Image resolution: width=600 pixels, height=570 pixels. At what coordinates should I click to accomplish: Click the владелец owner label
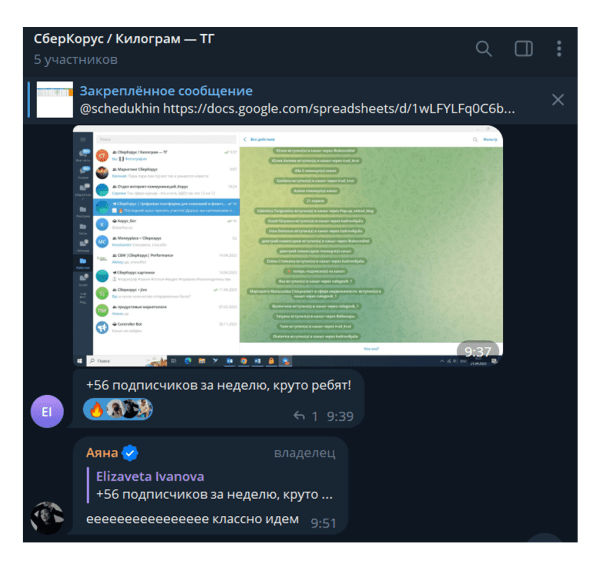tap(305, 453)
